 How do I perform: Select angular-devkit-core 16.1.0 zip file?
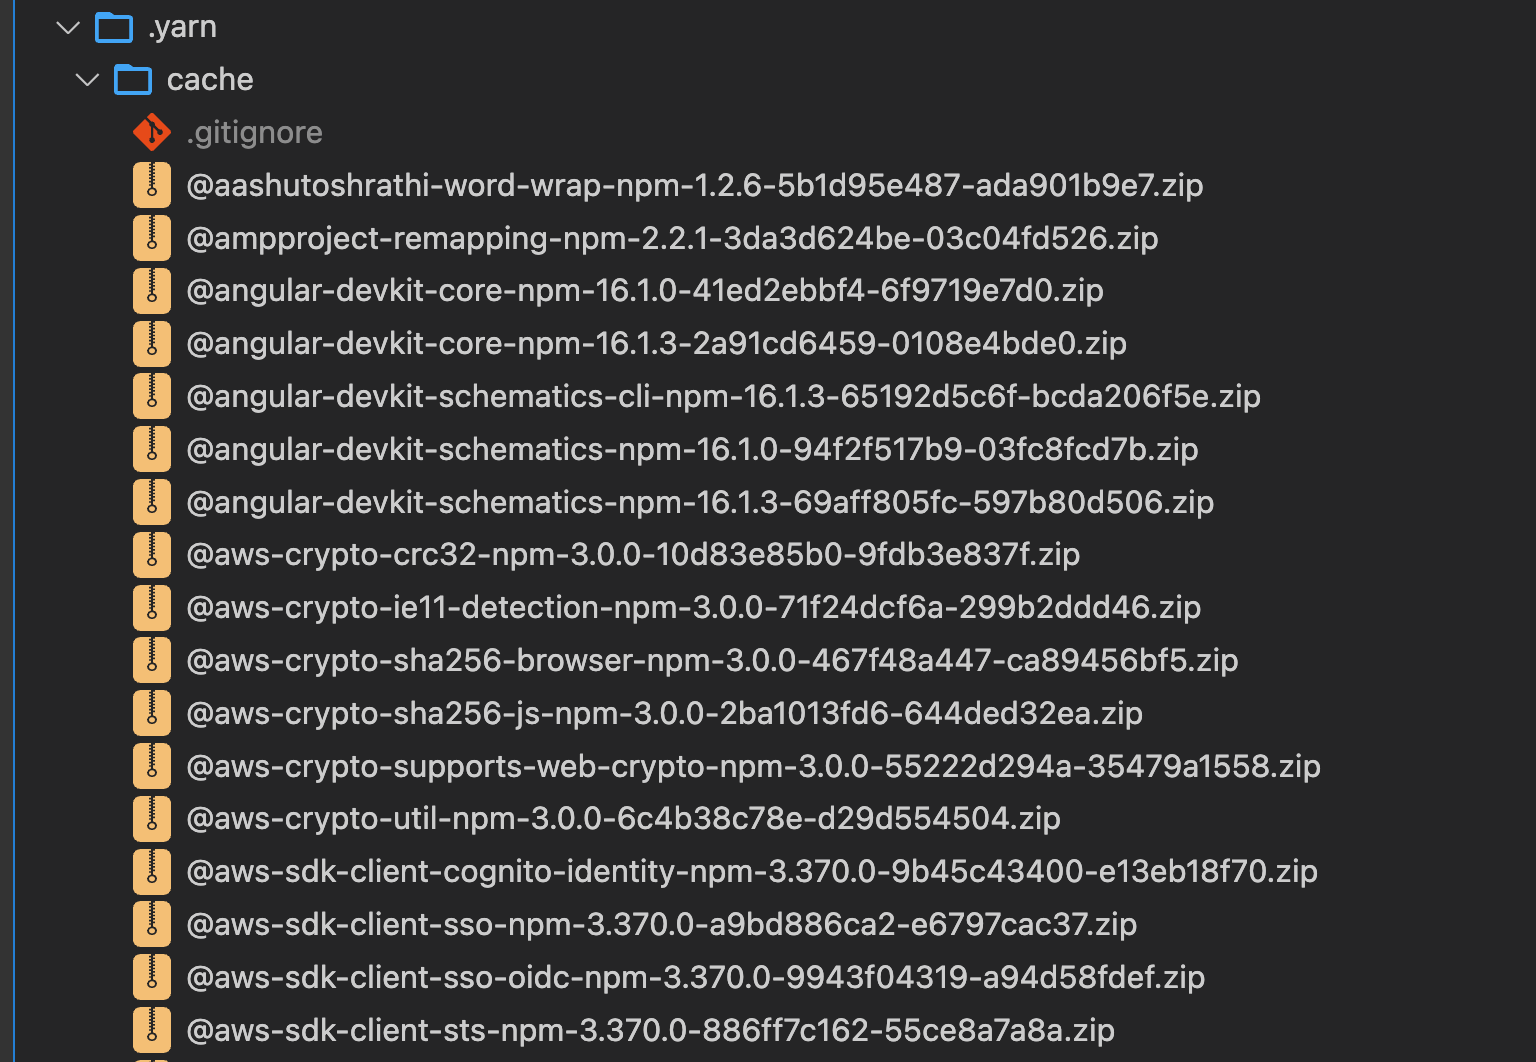tap(644, 291)
